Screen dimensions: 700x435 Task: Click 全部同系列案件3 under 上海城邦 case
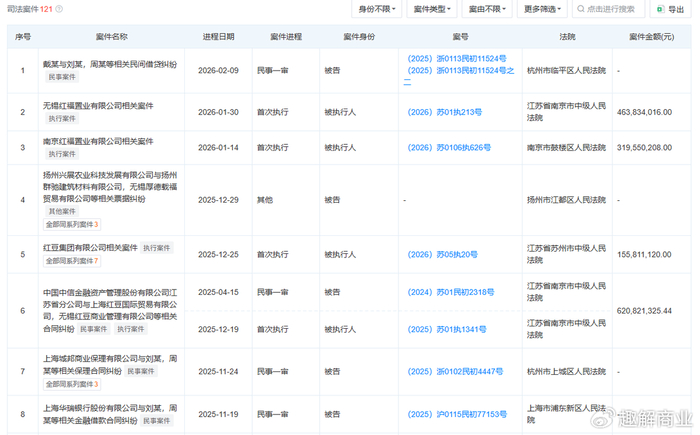(72, 384)
